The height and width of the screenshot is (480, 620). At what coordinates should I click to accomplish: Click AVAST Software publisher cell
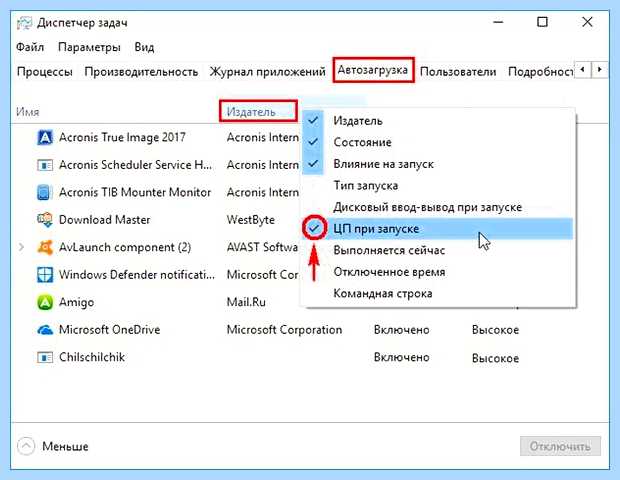(262, 247)
